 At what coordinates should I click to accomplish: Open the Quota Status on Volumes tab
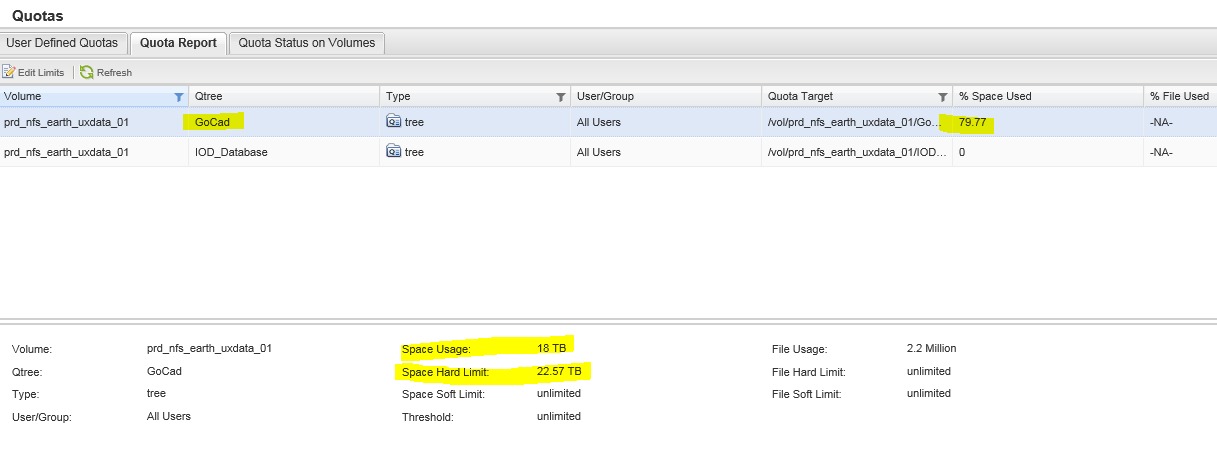coord(307,43)
